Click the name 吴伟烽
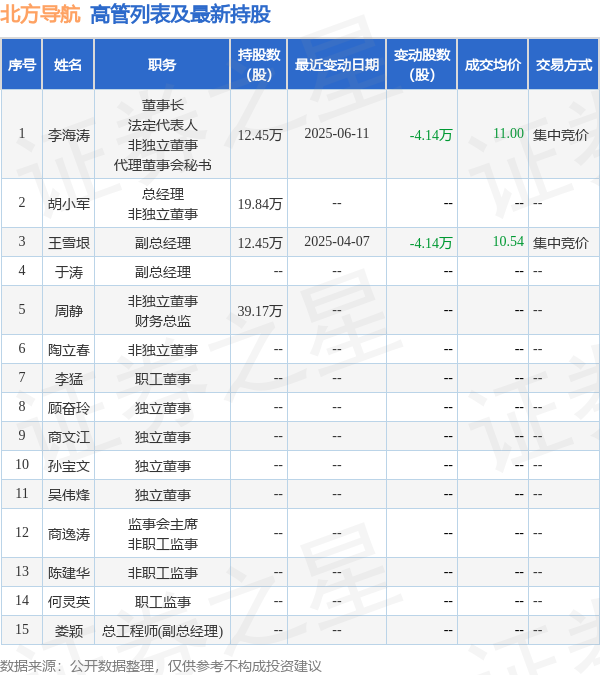 [x=69, y=495]
